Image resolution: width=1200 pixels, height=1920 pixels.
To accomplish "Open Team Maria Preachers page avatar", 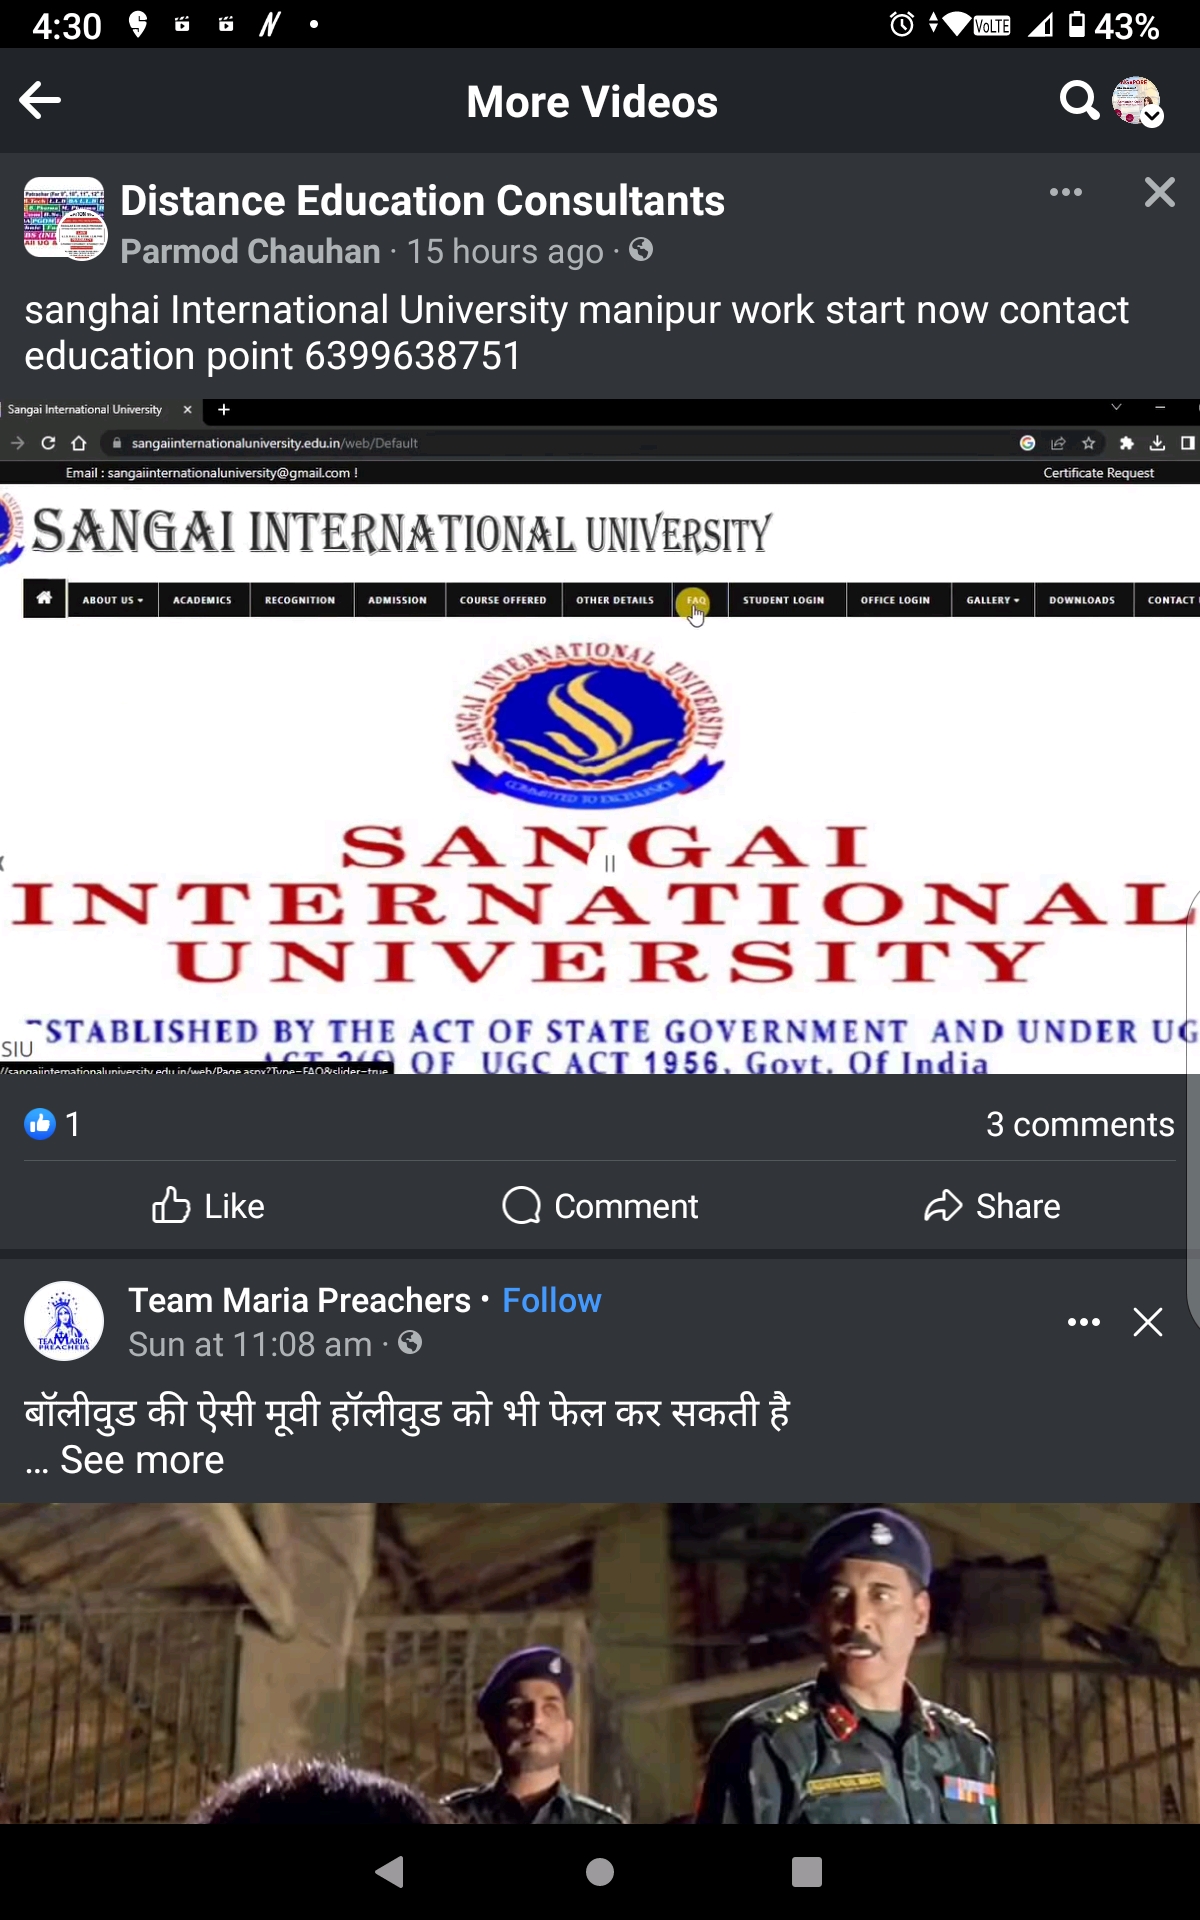I will tap(64, 1321).
